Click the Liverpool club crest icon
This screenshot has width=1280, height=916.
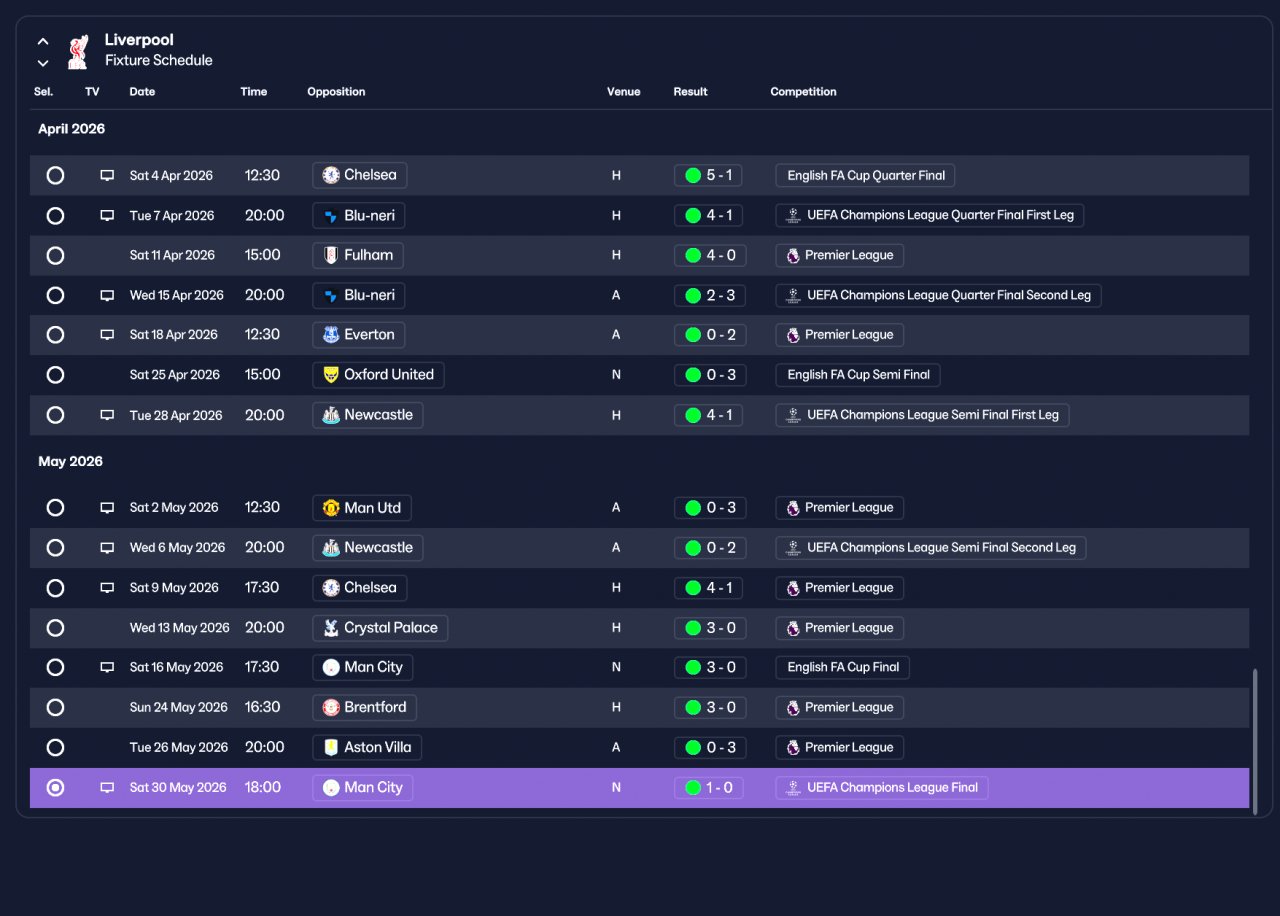[x=77, y=52]
